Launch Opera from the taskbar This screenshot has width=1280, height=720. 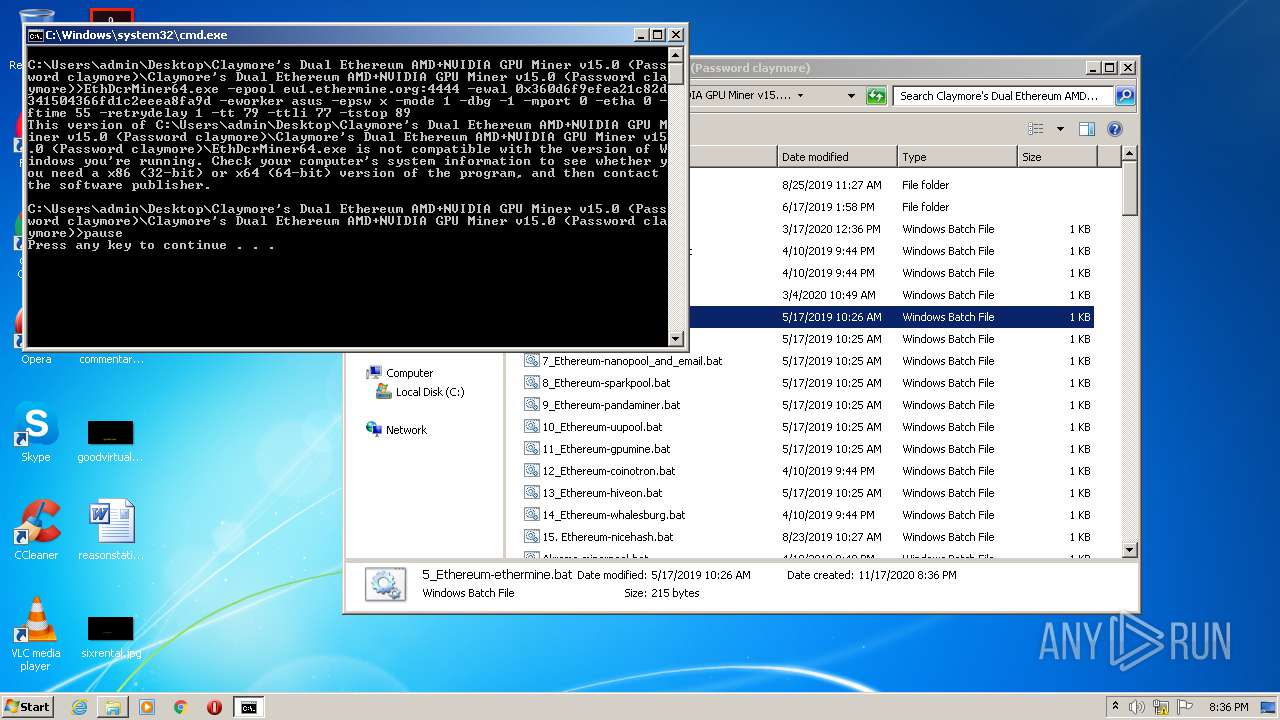214,707
